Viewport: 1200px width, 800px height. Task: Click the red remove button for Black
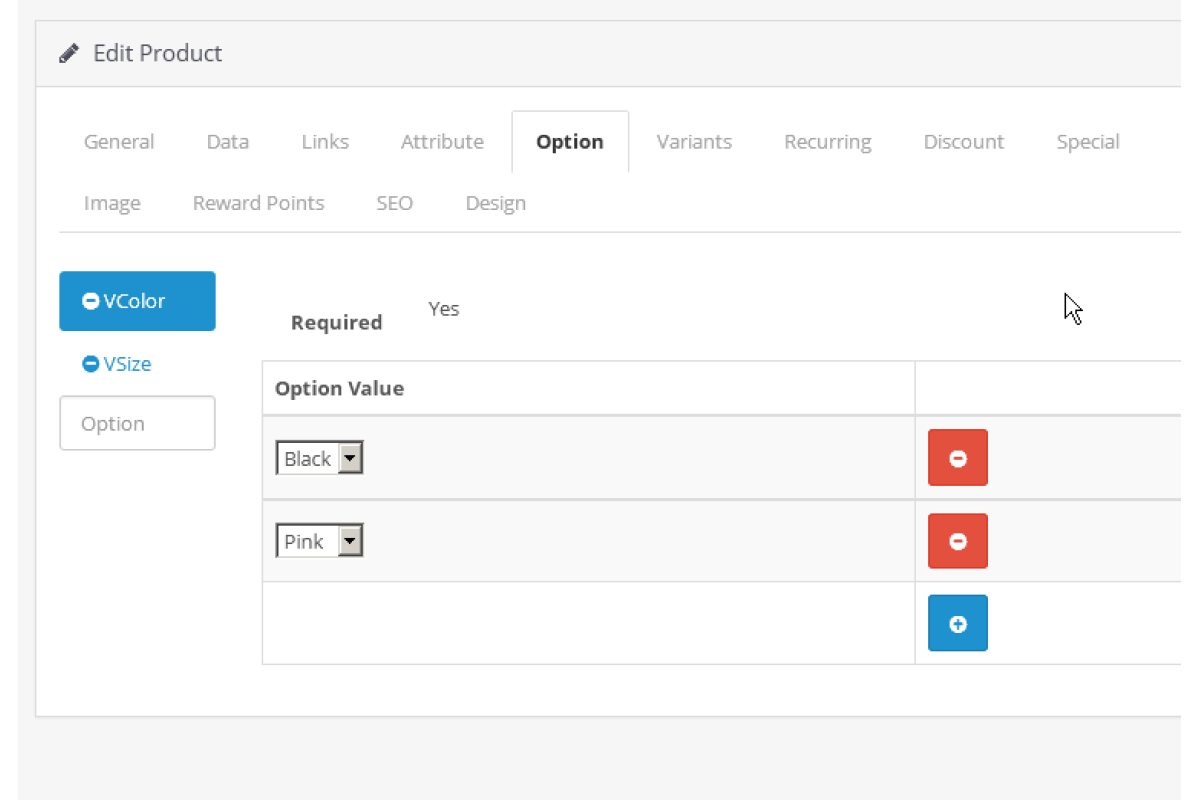coord(957,458)
